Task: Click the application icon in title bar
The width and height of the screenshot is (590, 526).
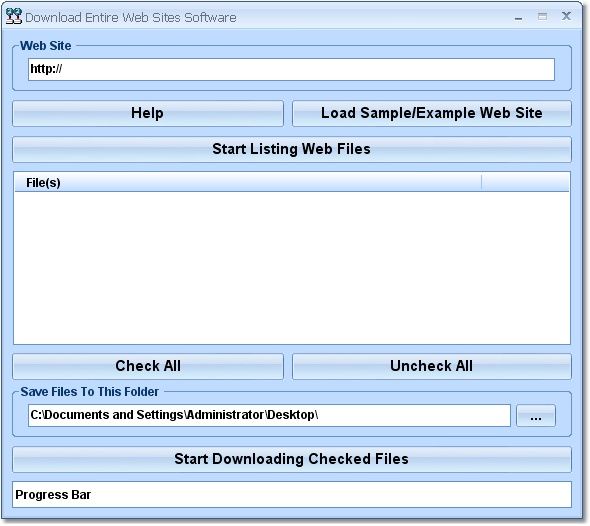Action: [14, 16]
